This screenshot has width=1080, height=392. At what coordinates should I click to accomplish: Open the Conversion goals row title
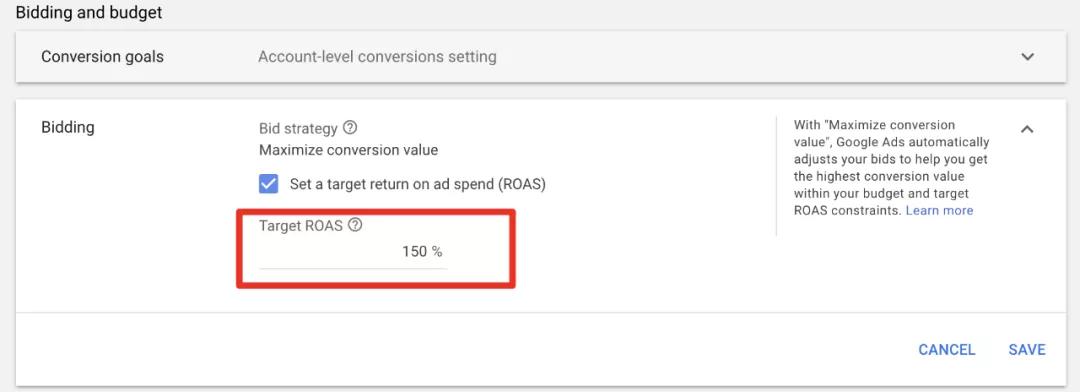click(103, 56)
